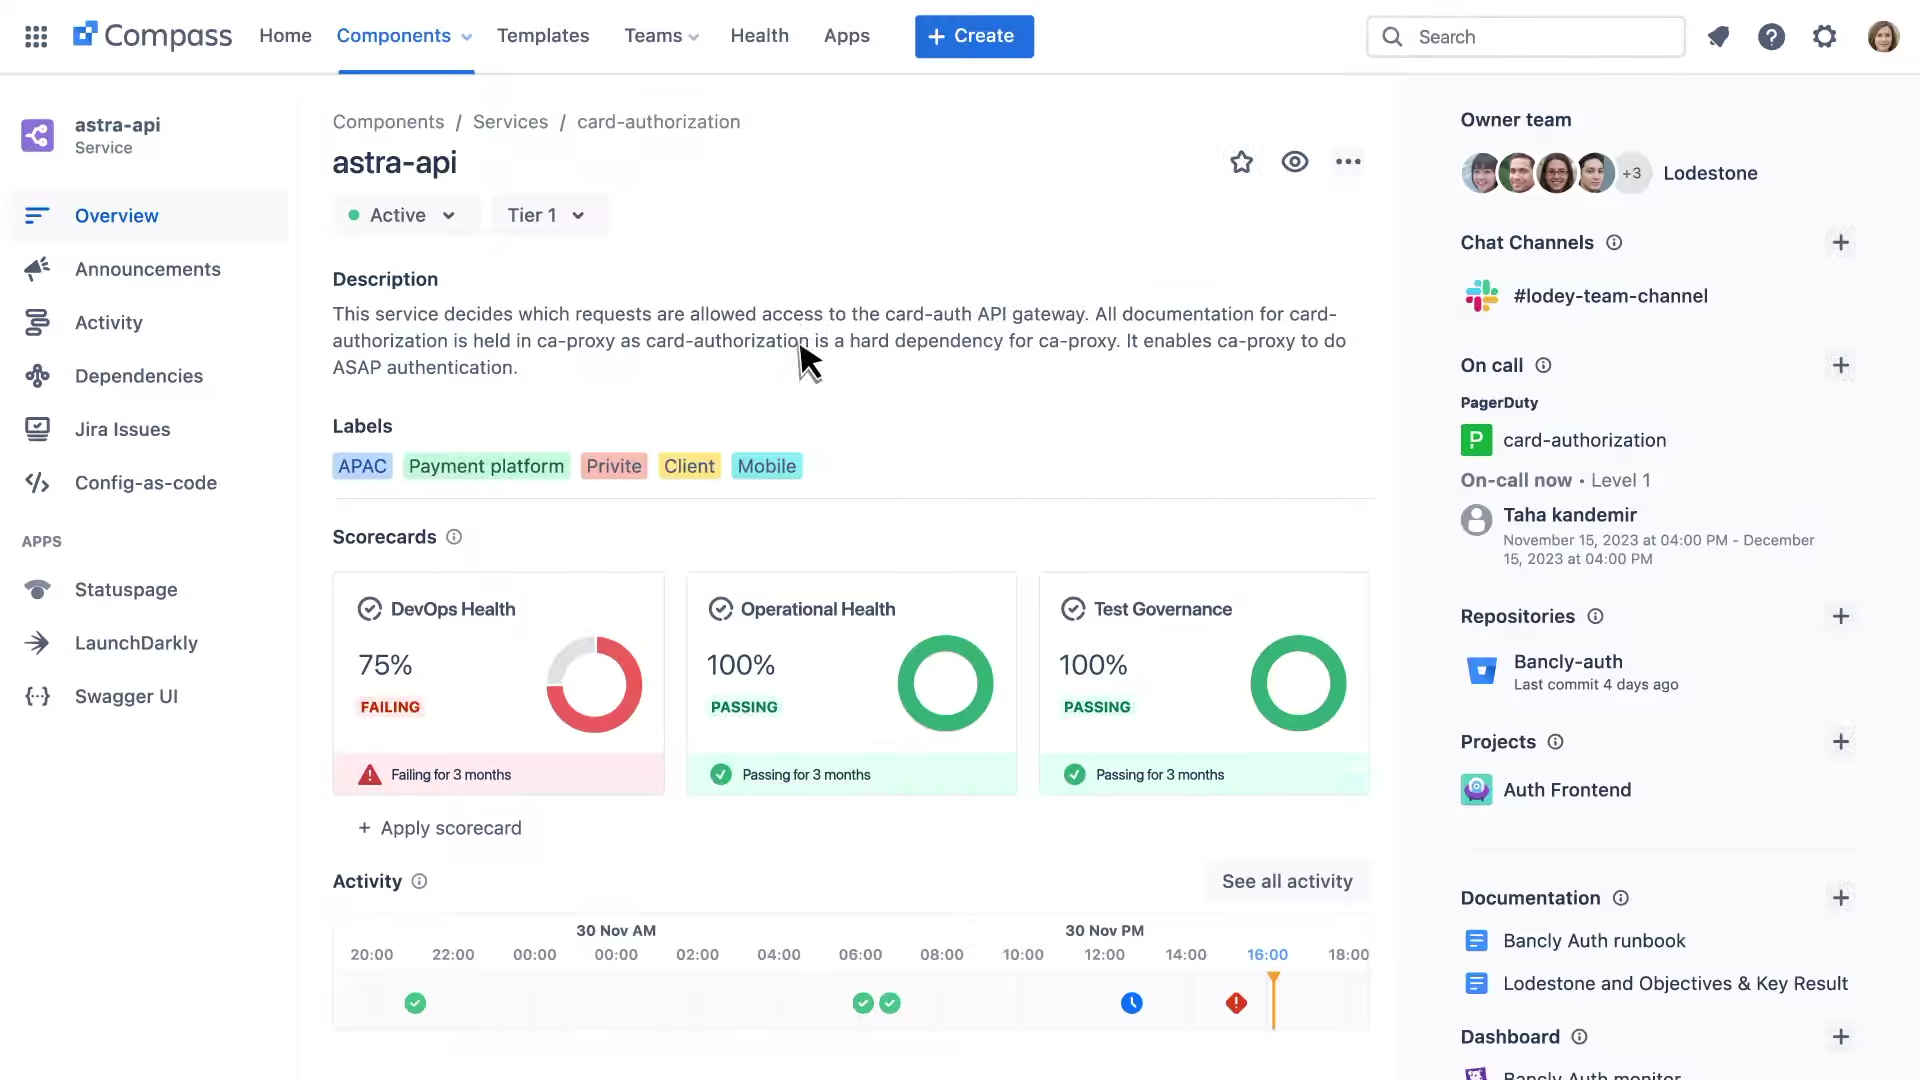
Task: Click Scorecards info icon
Action: point(454,537)
